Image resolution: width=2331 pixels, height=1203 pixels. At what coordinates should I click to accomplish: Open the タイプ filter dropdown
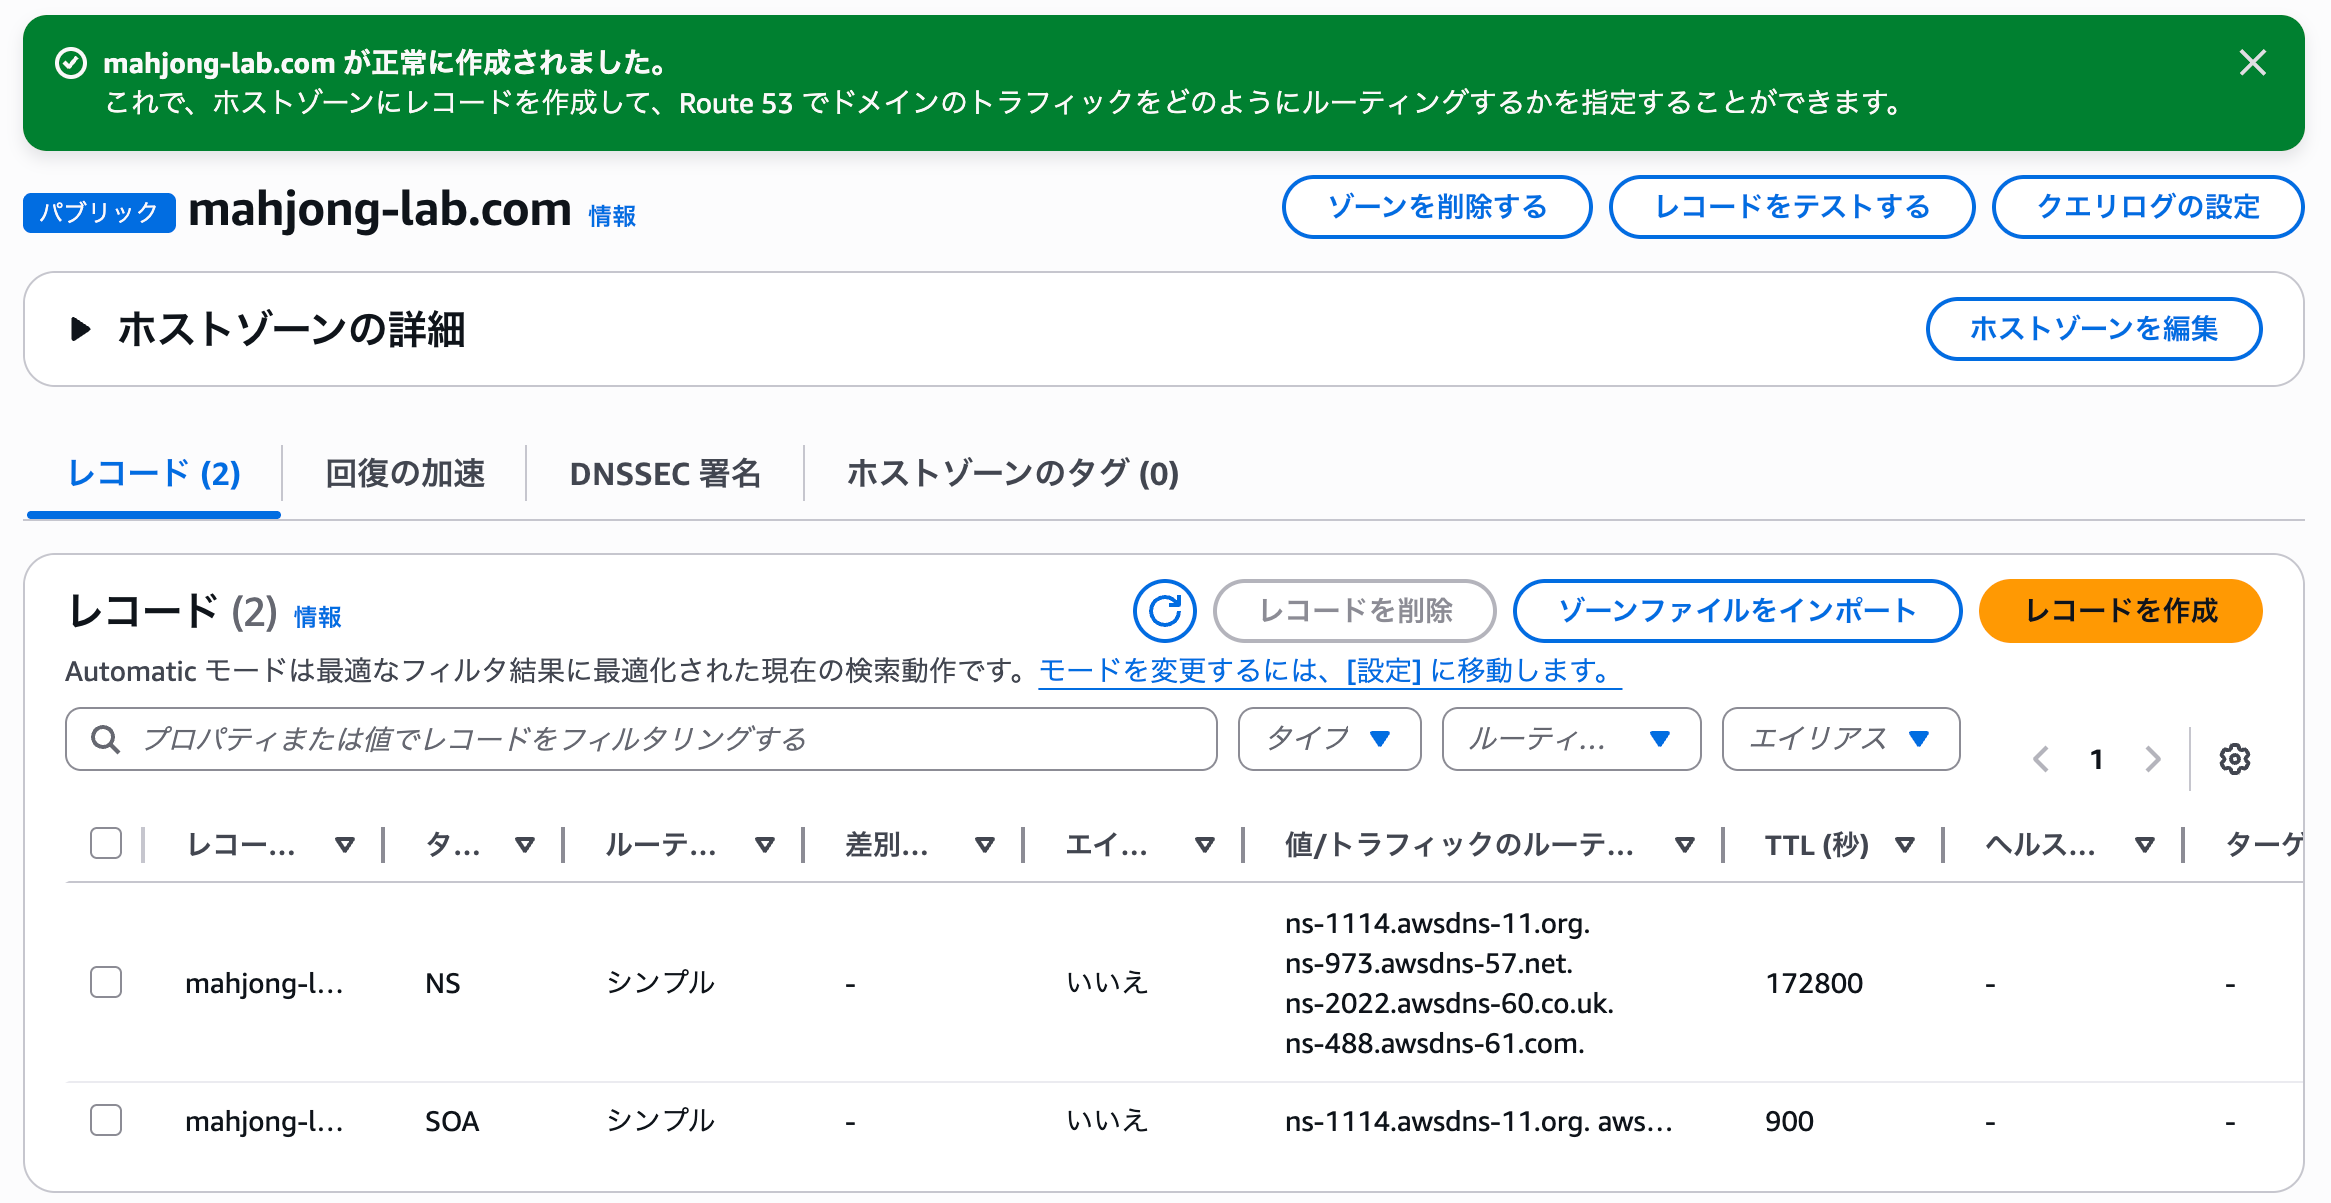1328,739
